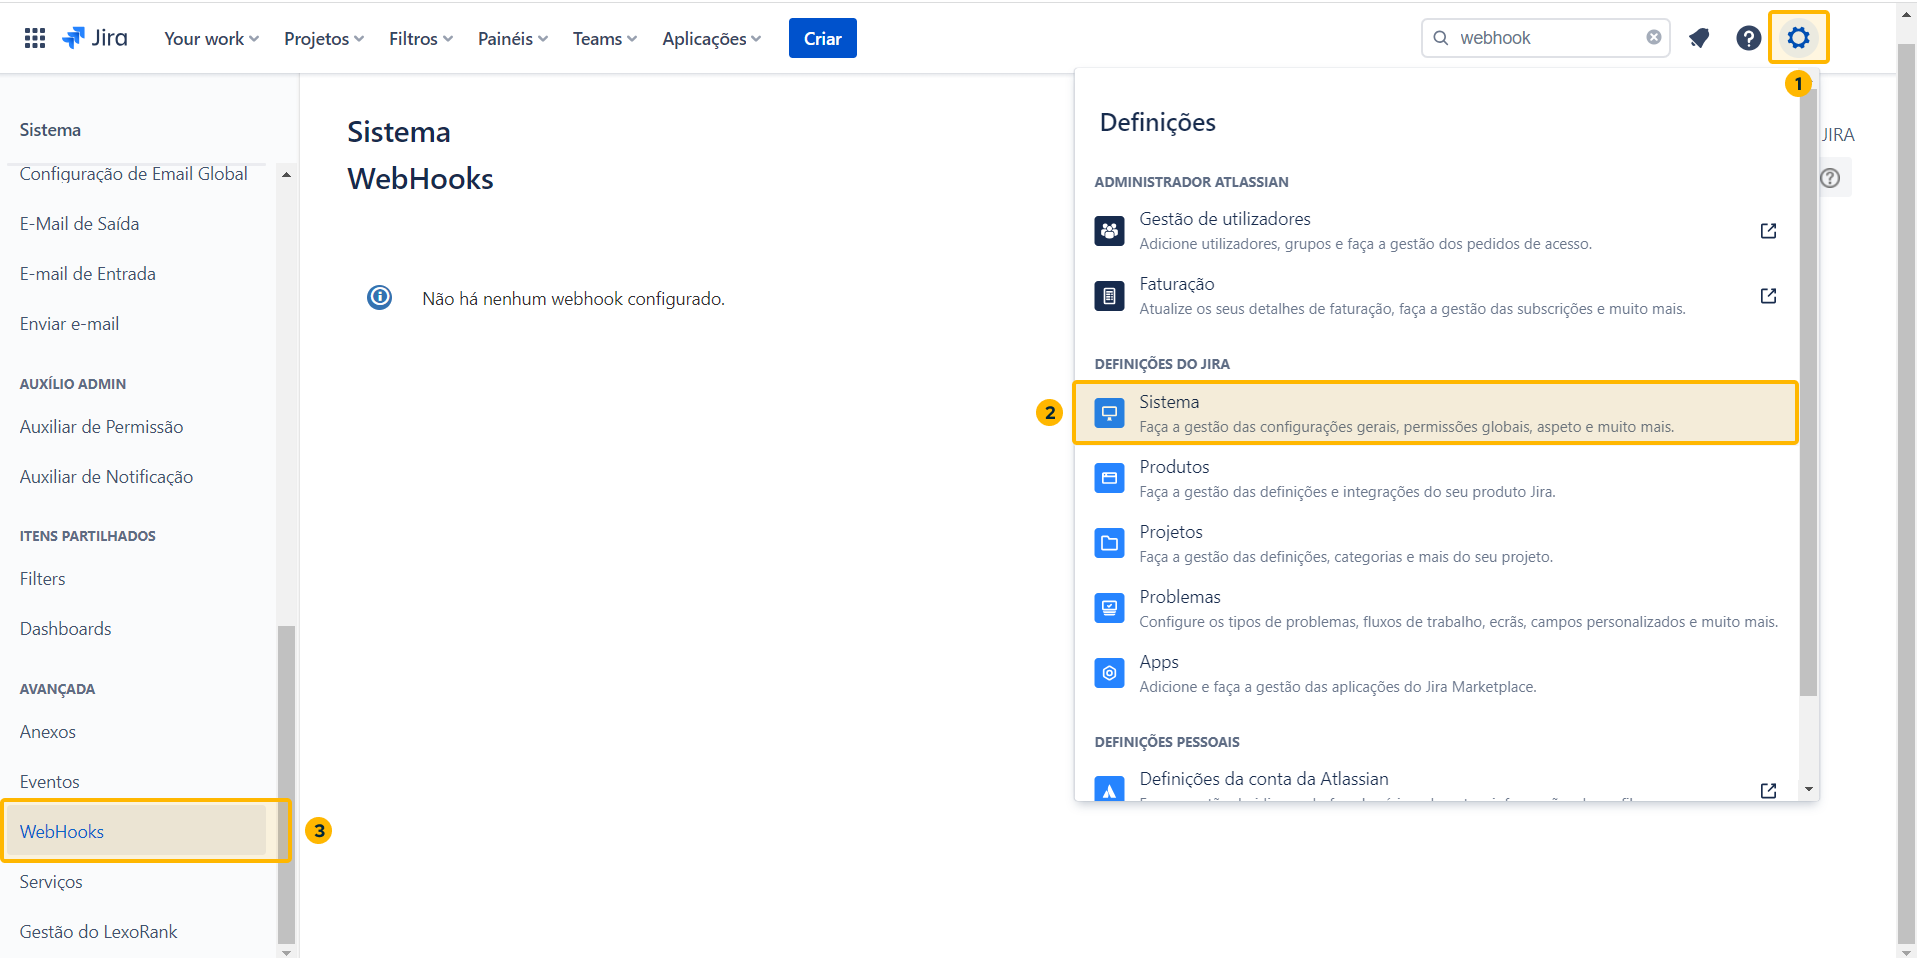The image size is (1917, 958).
Task: Select Produtos in the settings menu
Action: click(1435, 478)
